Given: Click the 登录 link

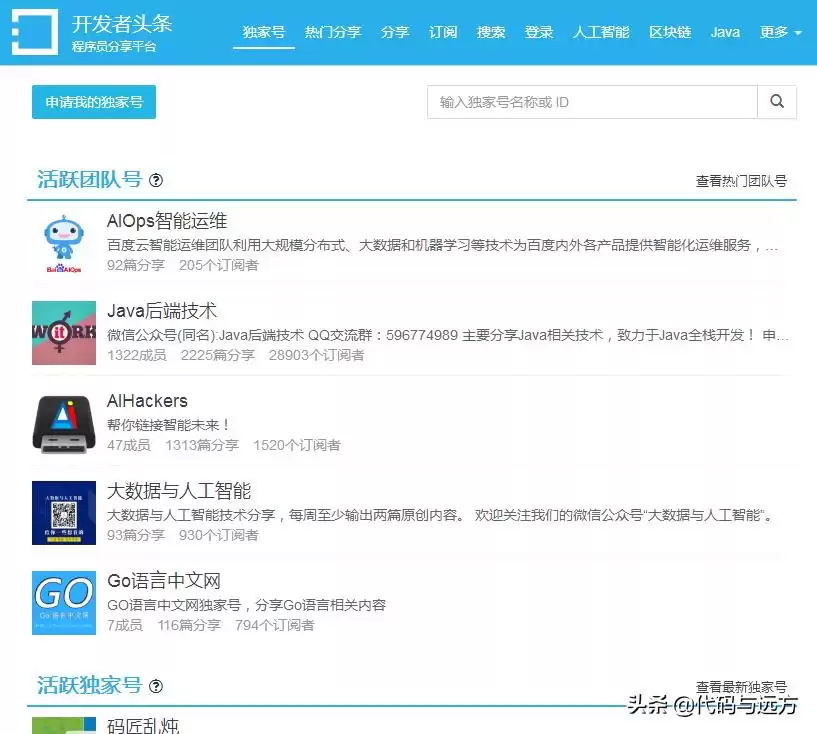Looking at the screenshot, I should coord(539,31).
